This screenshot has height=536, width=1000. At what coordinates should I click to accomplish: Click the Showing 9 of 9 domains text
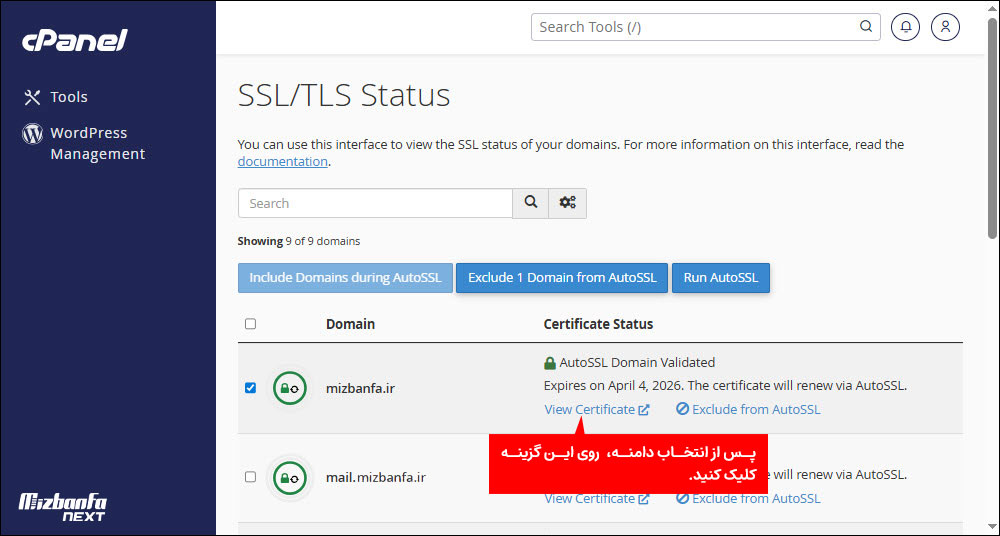(x=298, y=241)
